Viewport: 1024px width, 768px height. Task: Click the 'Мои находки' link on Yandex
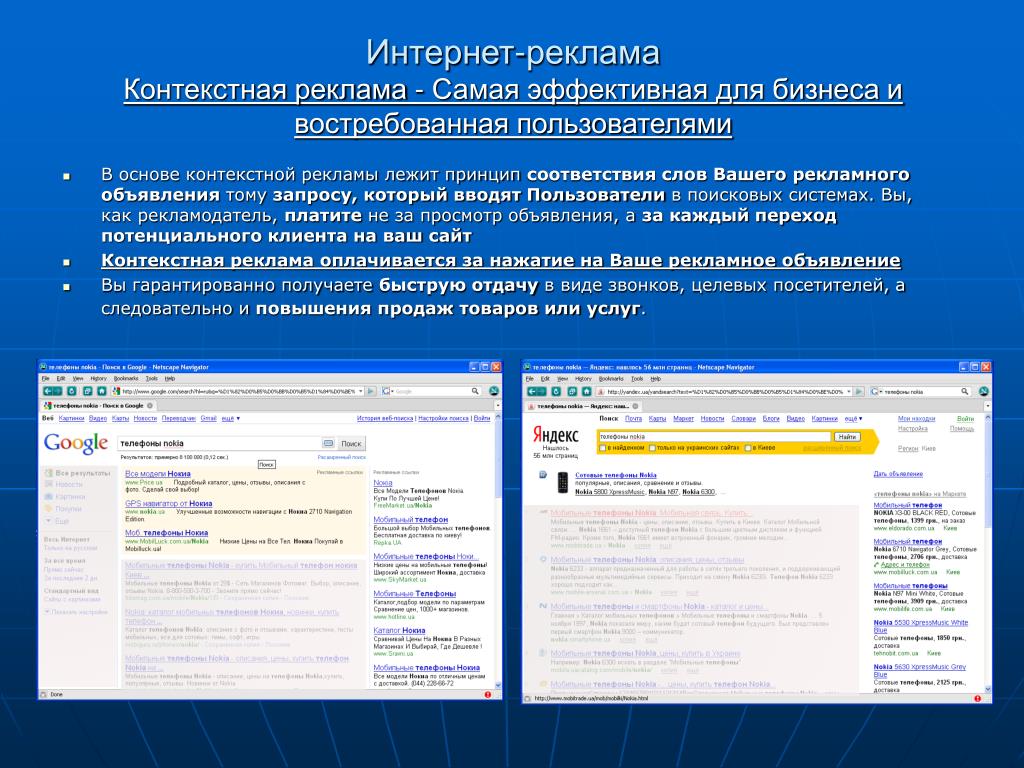tap(916, 419)
